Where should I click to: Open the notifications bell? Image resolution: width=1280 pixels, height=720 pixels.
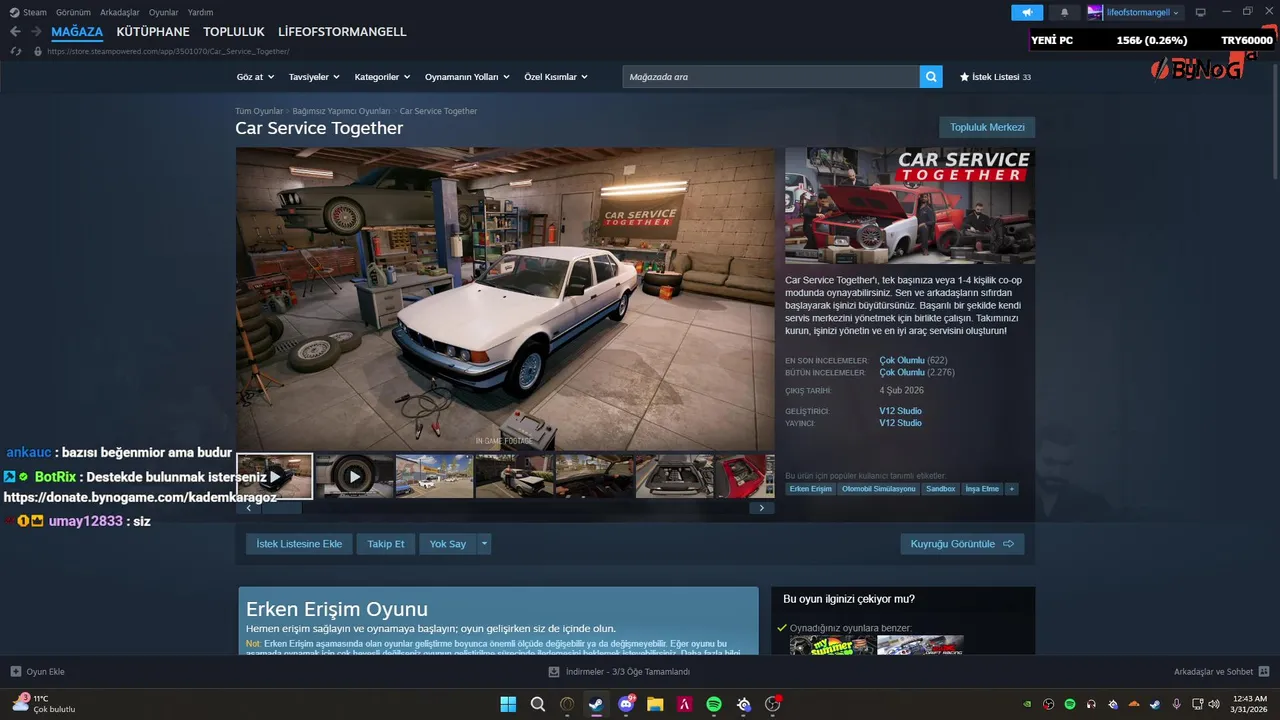pyautogui.click(x=1064, y=13)
